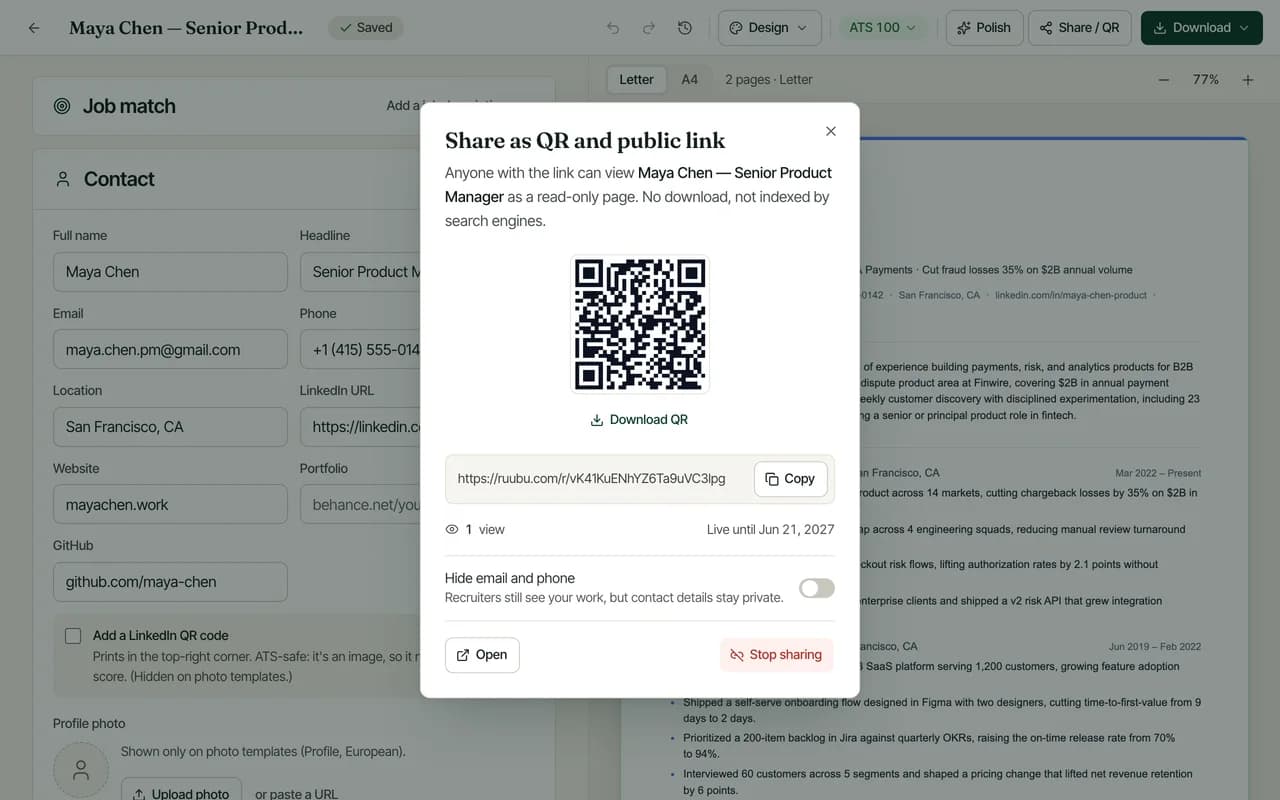The image size is (1280, 800).
Task: Click the Portfolio input field
Action: 360,505
